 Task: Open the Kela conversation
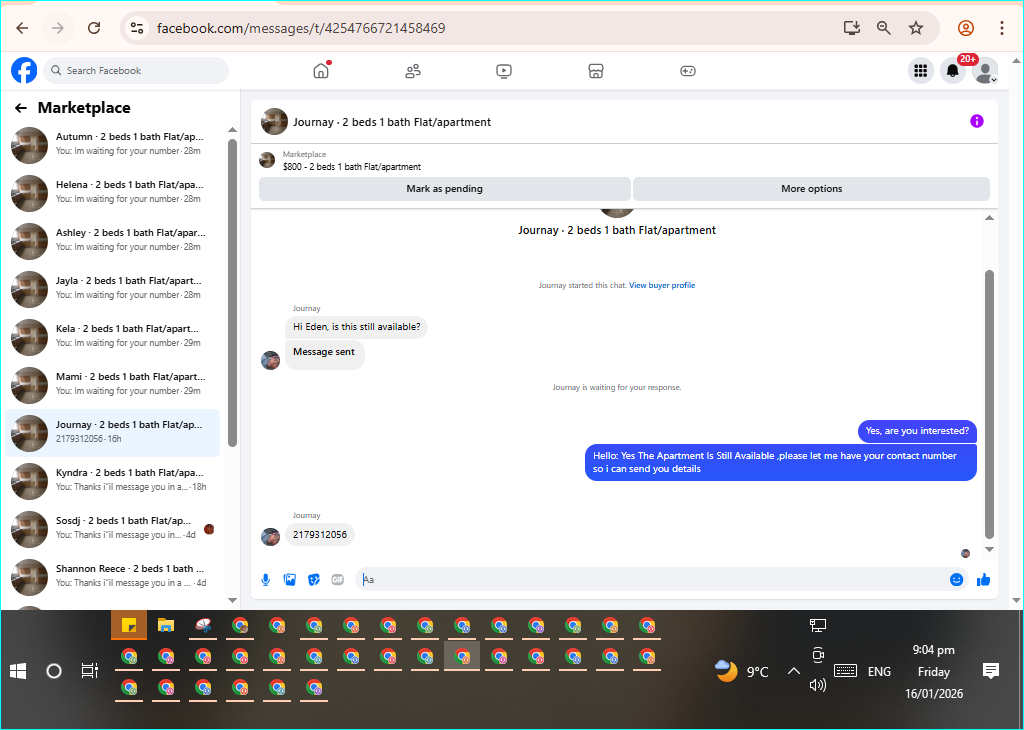113,337
